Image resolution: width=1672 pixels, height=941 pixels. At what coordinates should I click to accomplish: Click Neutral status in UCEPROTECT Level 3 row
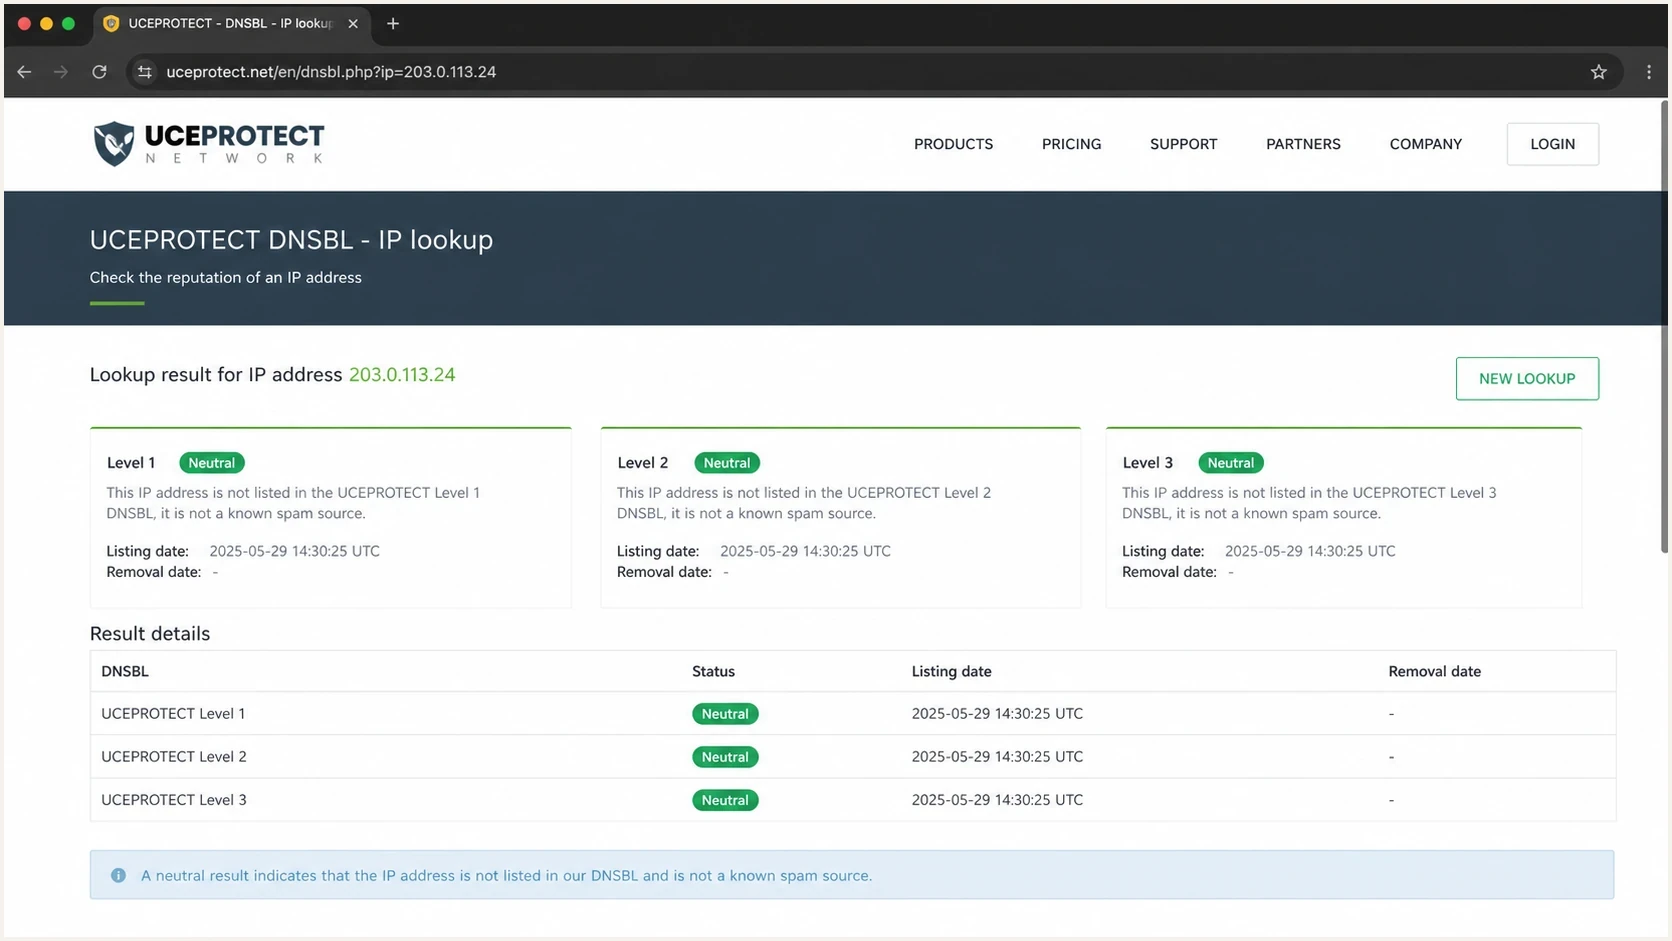(x=725, y=800)
